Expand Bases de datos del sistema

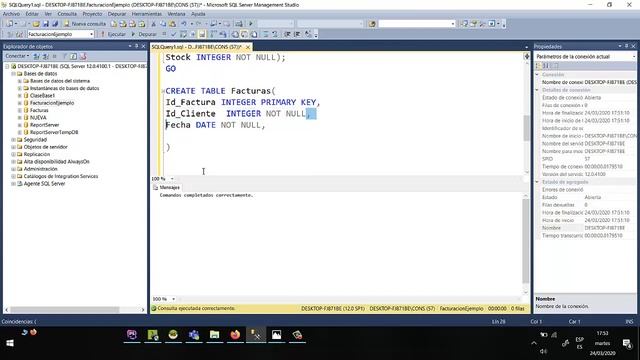pyautogui.click(x=20, y=81)
